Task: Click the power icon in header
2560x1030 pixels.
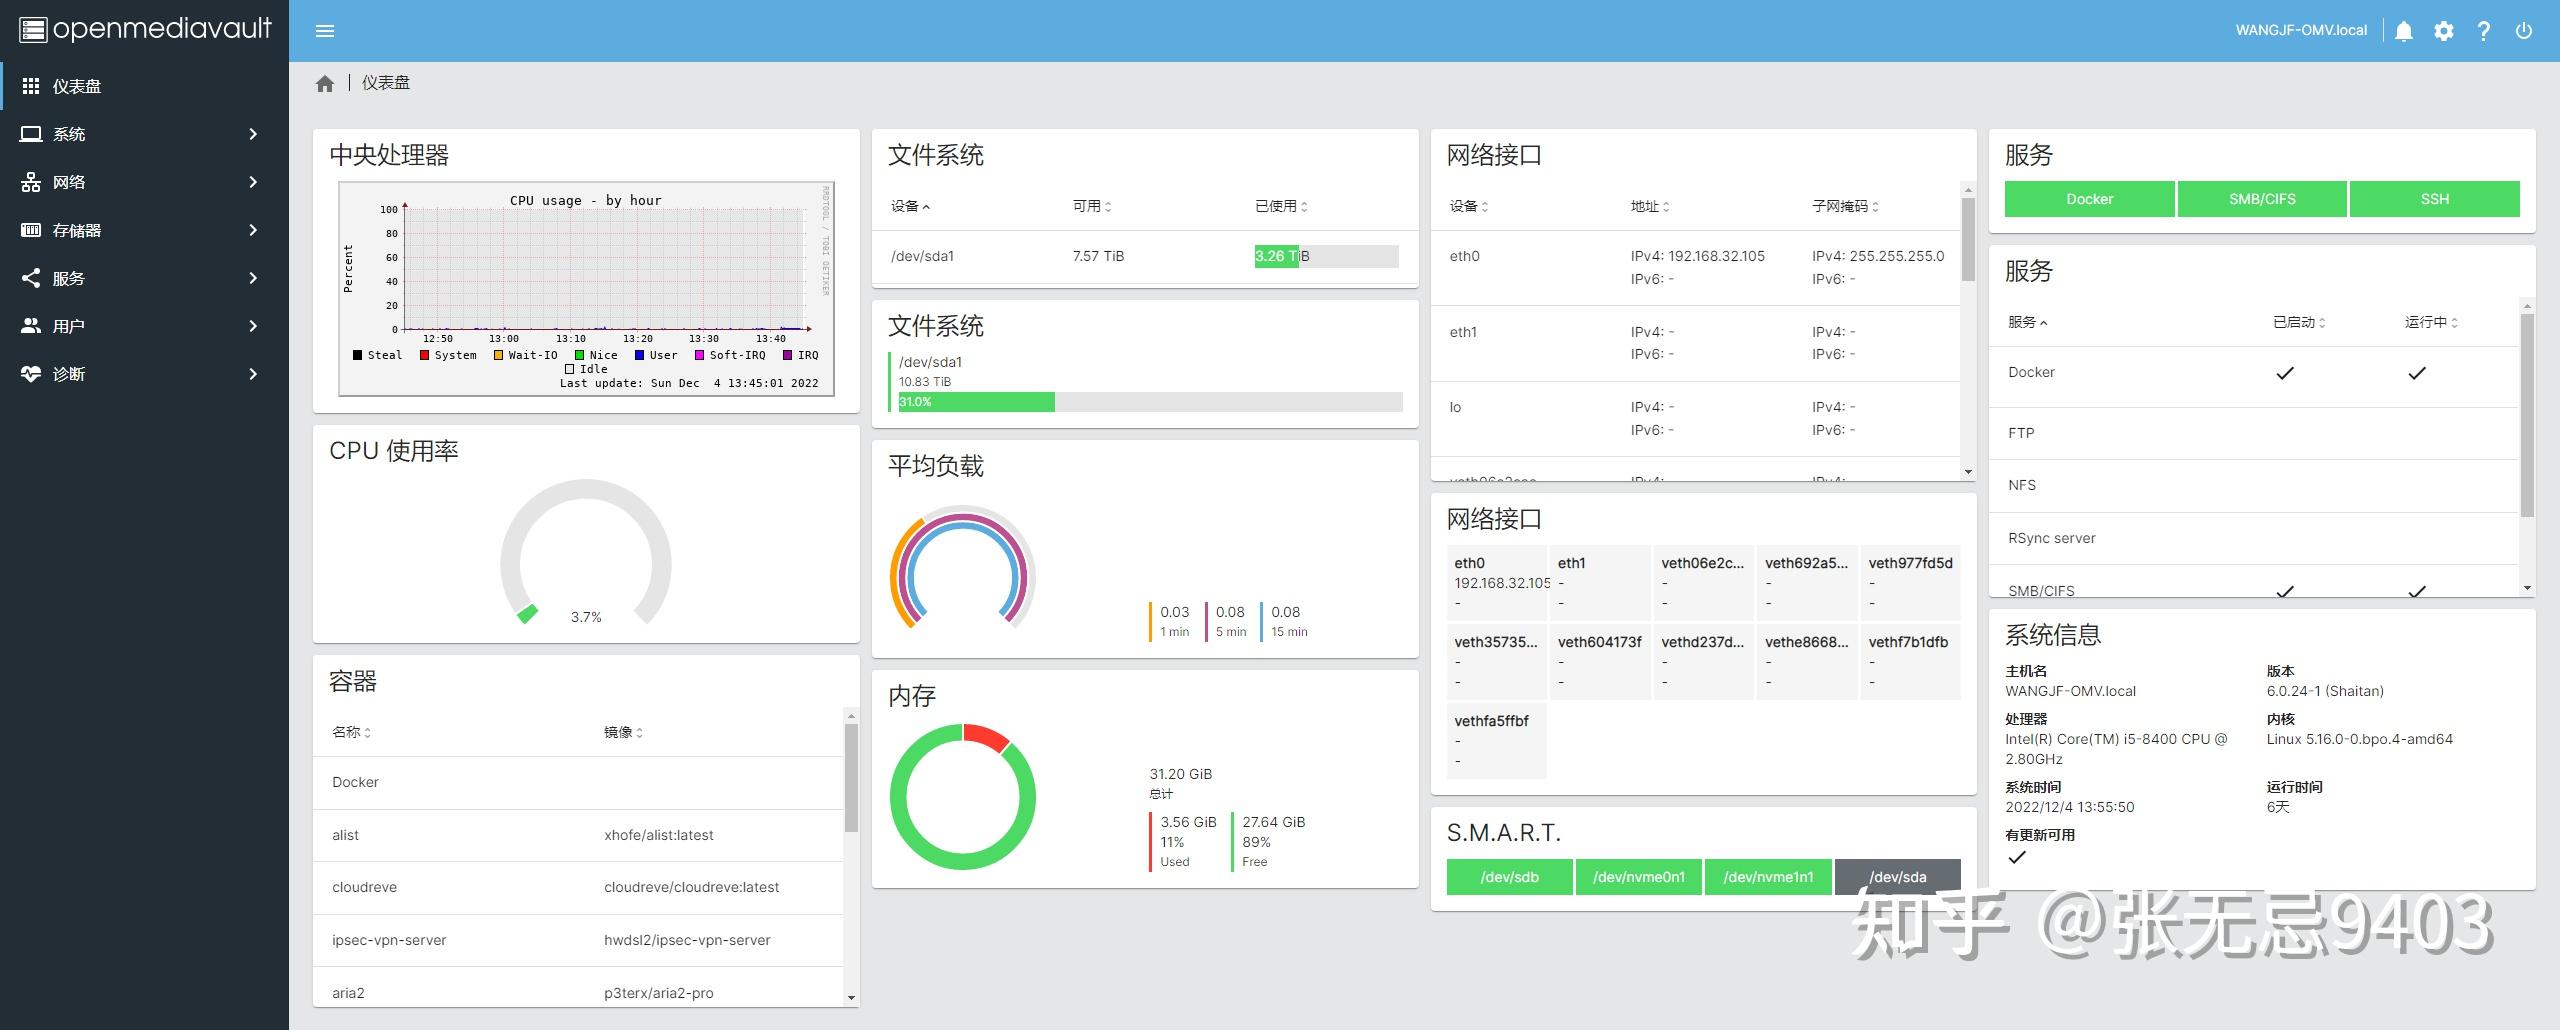Action: [x=2524, y=31]
